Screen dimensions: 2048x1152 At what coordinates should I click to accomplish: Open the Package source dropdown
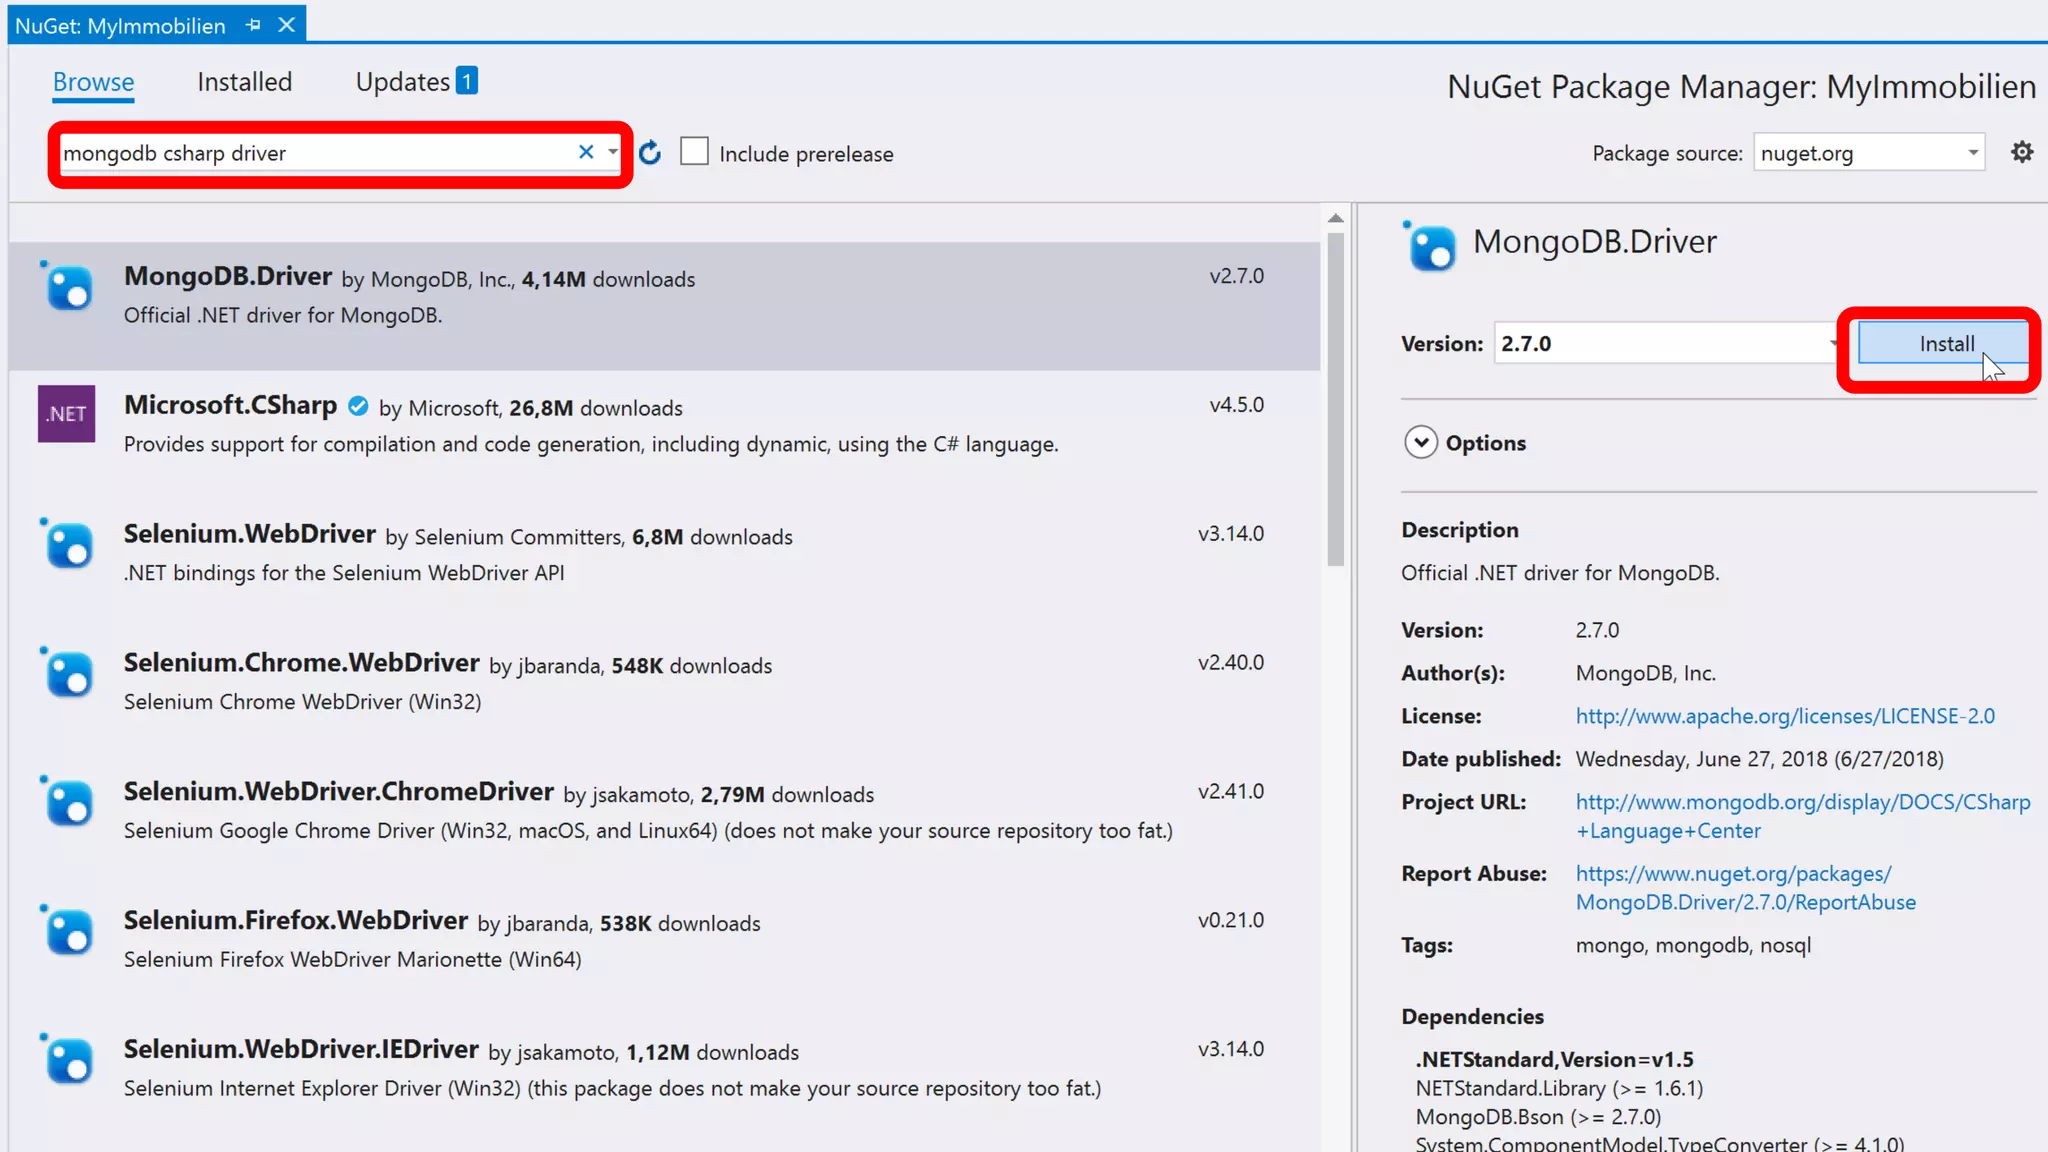pyautogui.click(x=1972, y=153)
